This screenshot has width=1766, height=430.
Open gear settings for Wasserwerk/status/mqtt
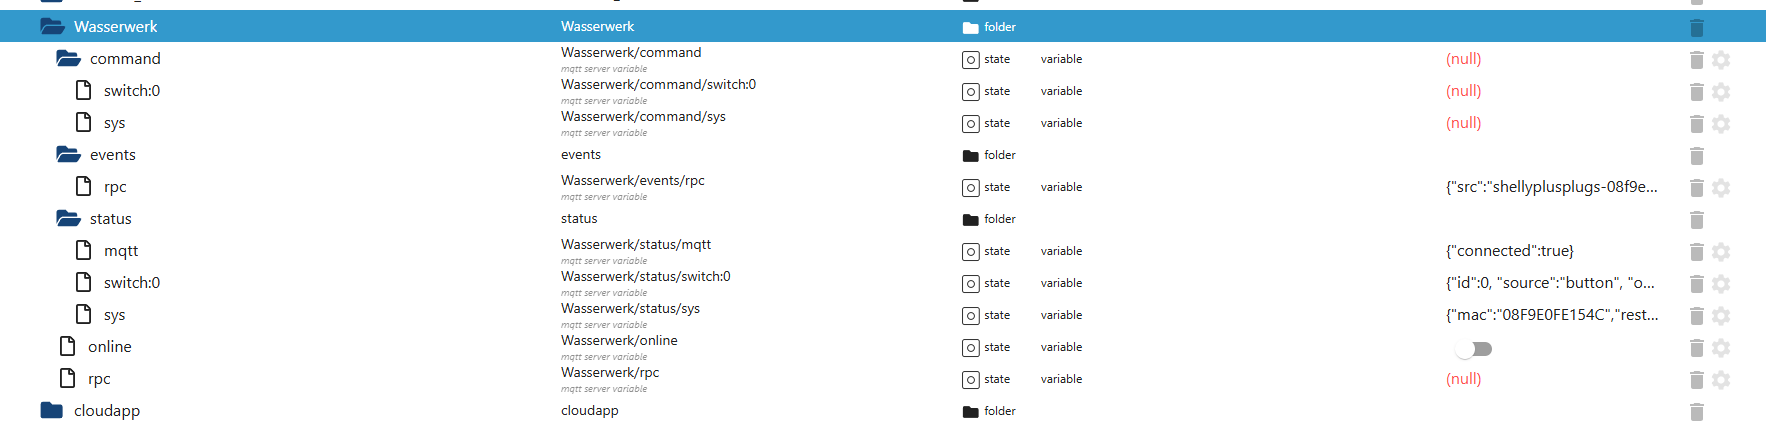(x=1721, y=252)
